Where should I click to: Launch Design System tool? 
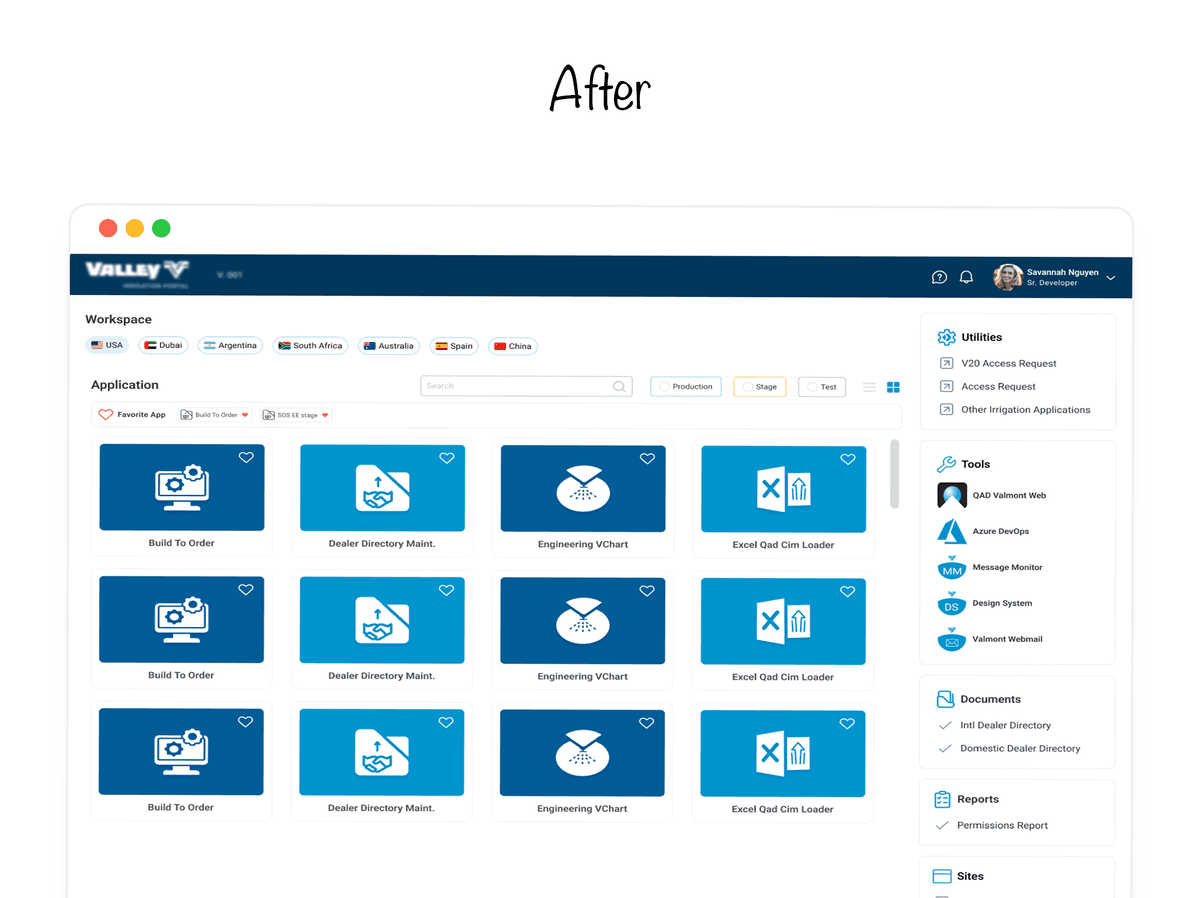click(x=985, y=604)
